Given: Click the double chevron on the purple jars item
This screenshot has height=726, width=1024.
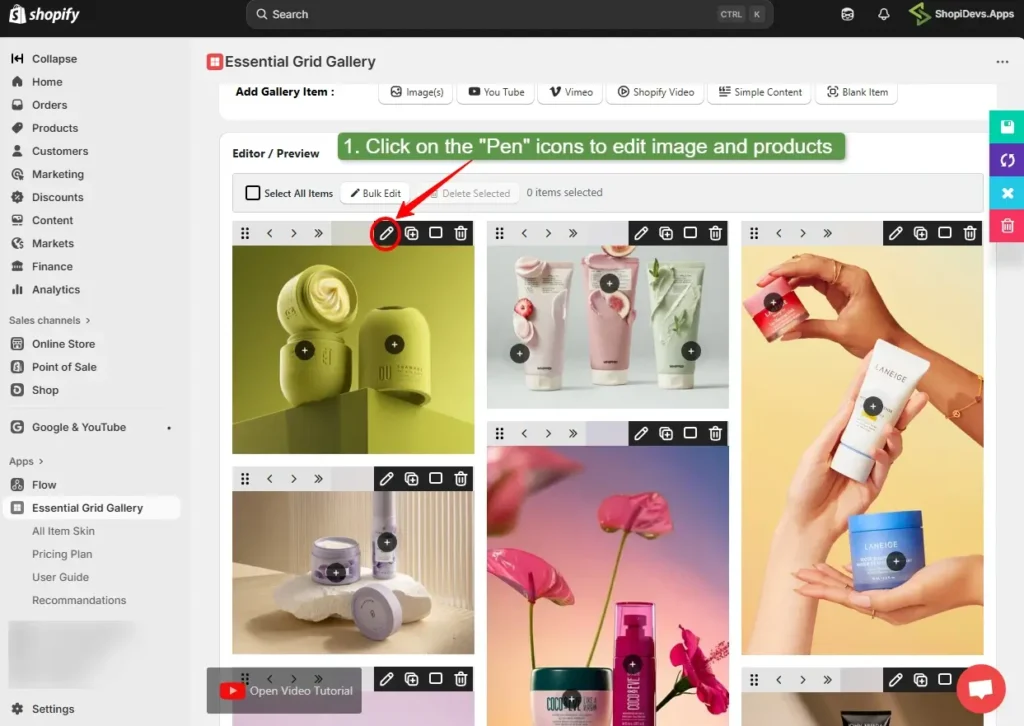Looking at the screenshot, I should [x=318, y=478].
